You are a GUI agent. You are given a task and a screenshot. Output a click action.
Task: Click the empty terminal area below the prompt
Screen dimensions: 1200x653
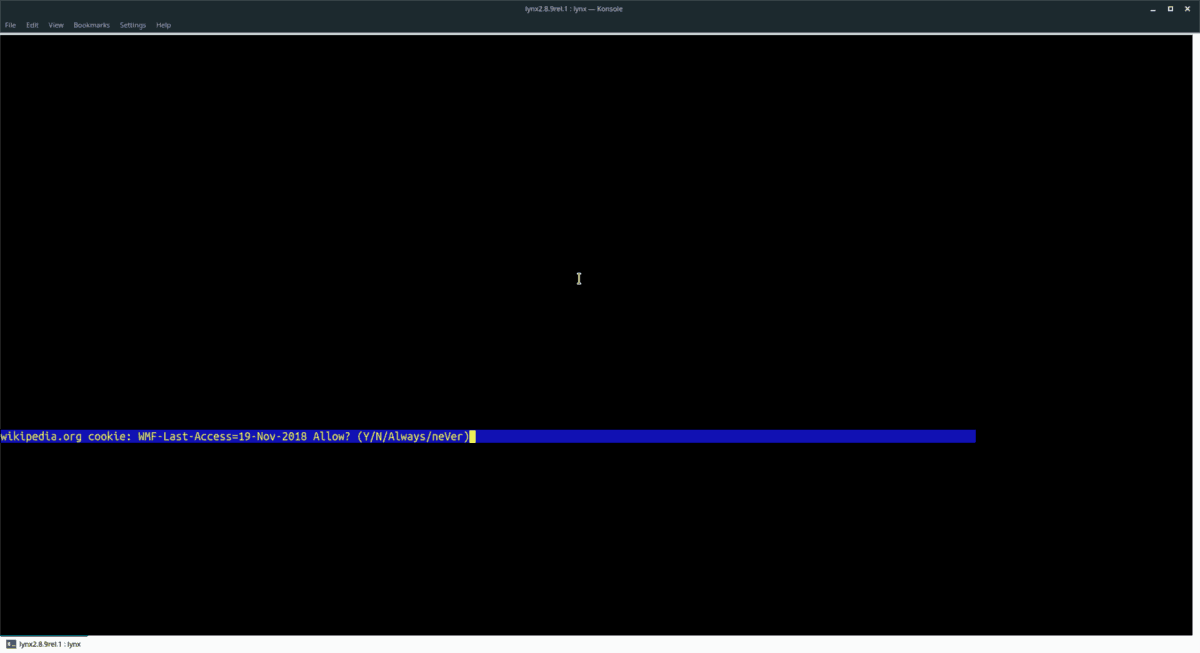pos(600,530)
